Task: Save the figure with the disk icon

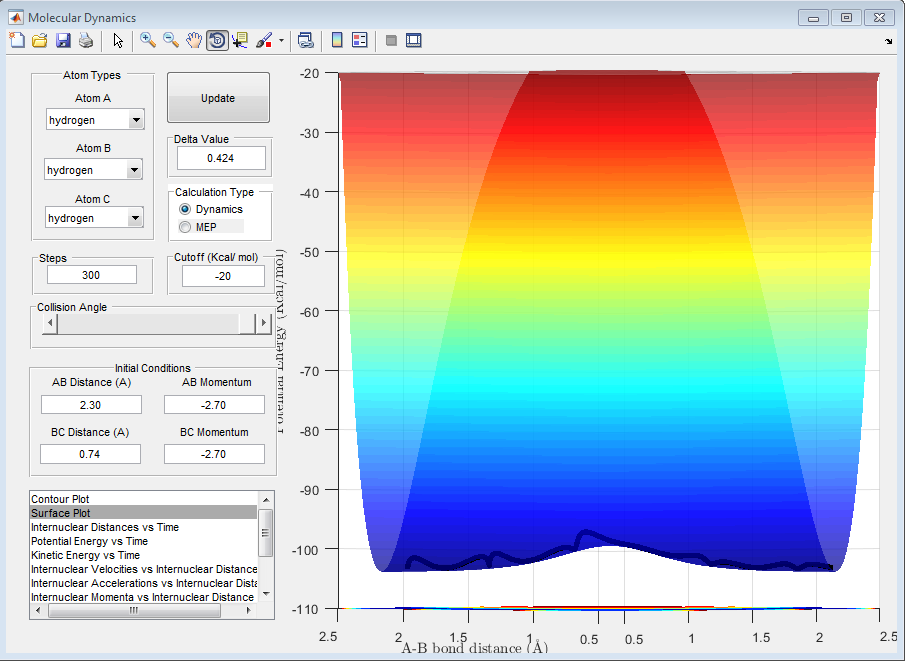Action: pyautogui.click(x=63, y=40)
